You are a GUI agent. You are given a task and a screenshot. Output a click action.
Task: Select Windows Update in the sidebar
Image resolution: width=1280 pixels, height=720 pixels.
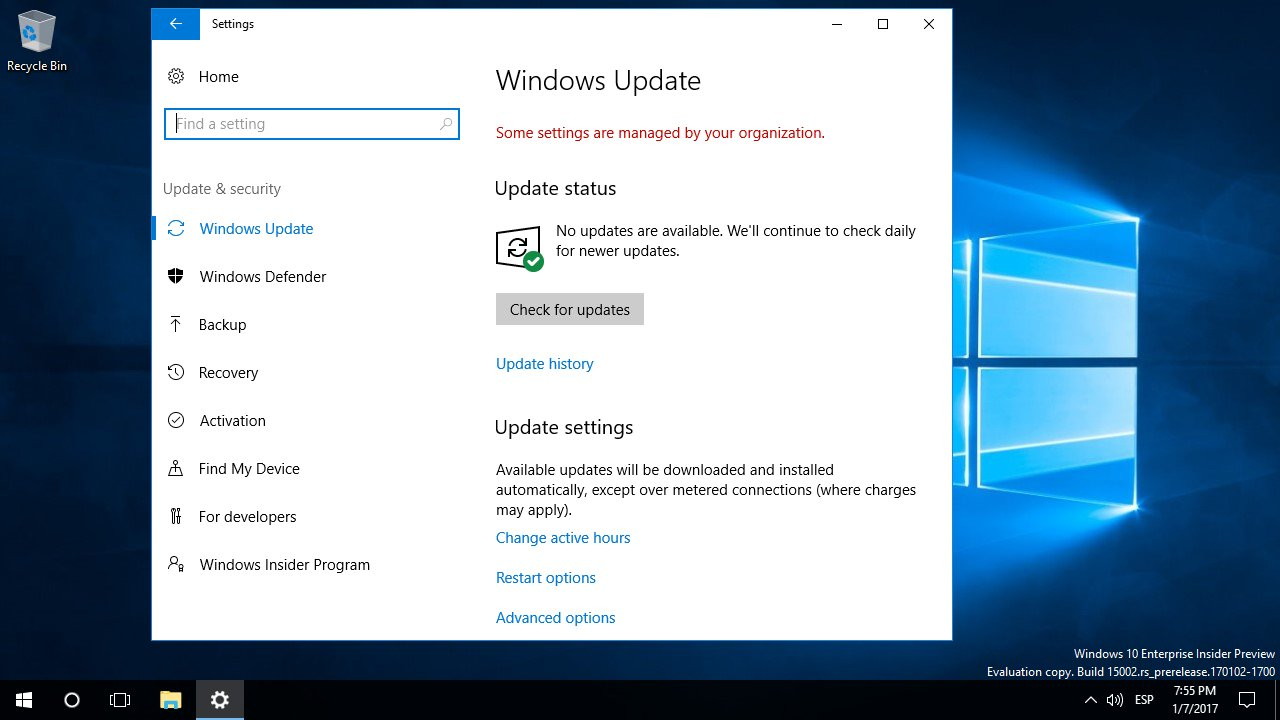(305, 229)
